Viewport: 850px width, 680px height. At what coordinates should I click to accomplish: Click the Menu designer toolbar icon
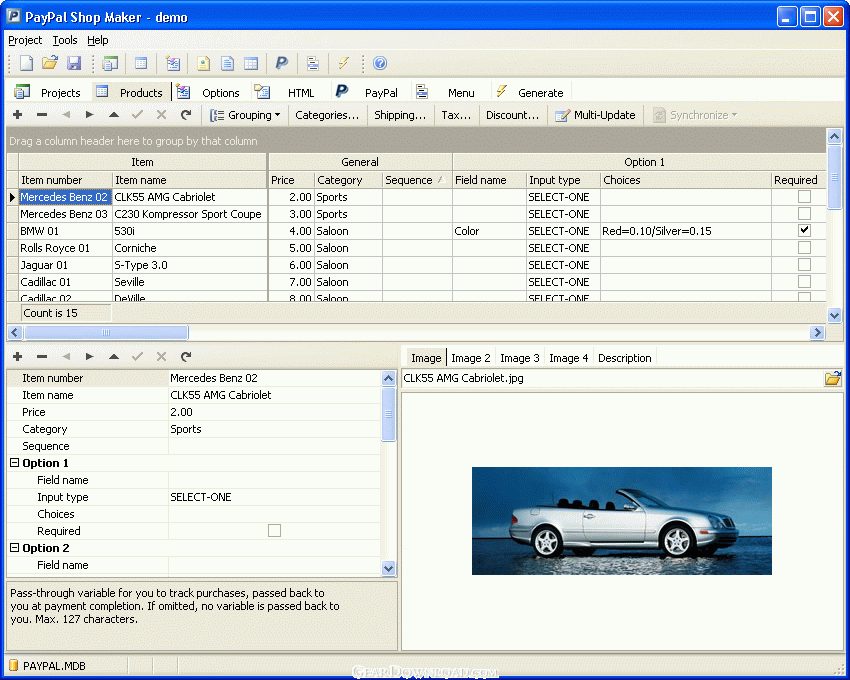coord(313,63)
